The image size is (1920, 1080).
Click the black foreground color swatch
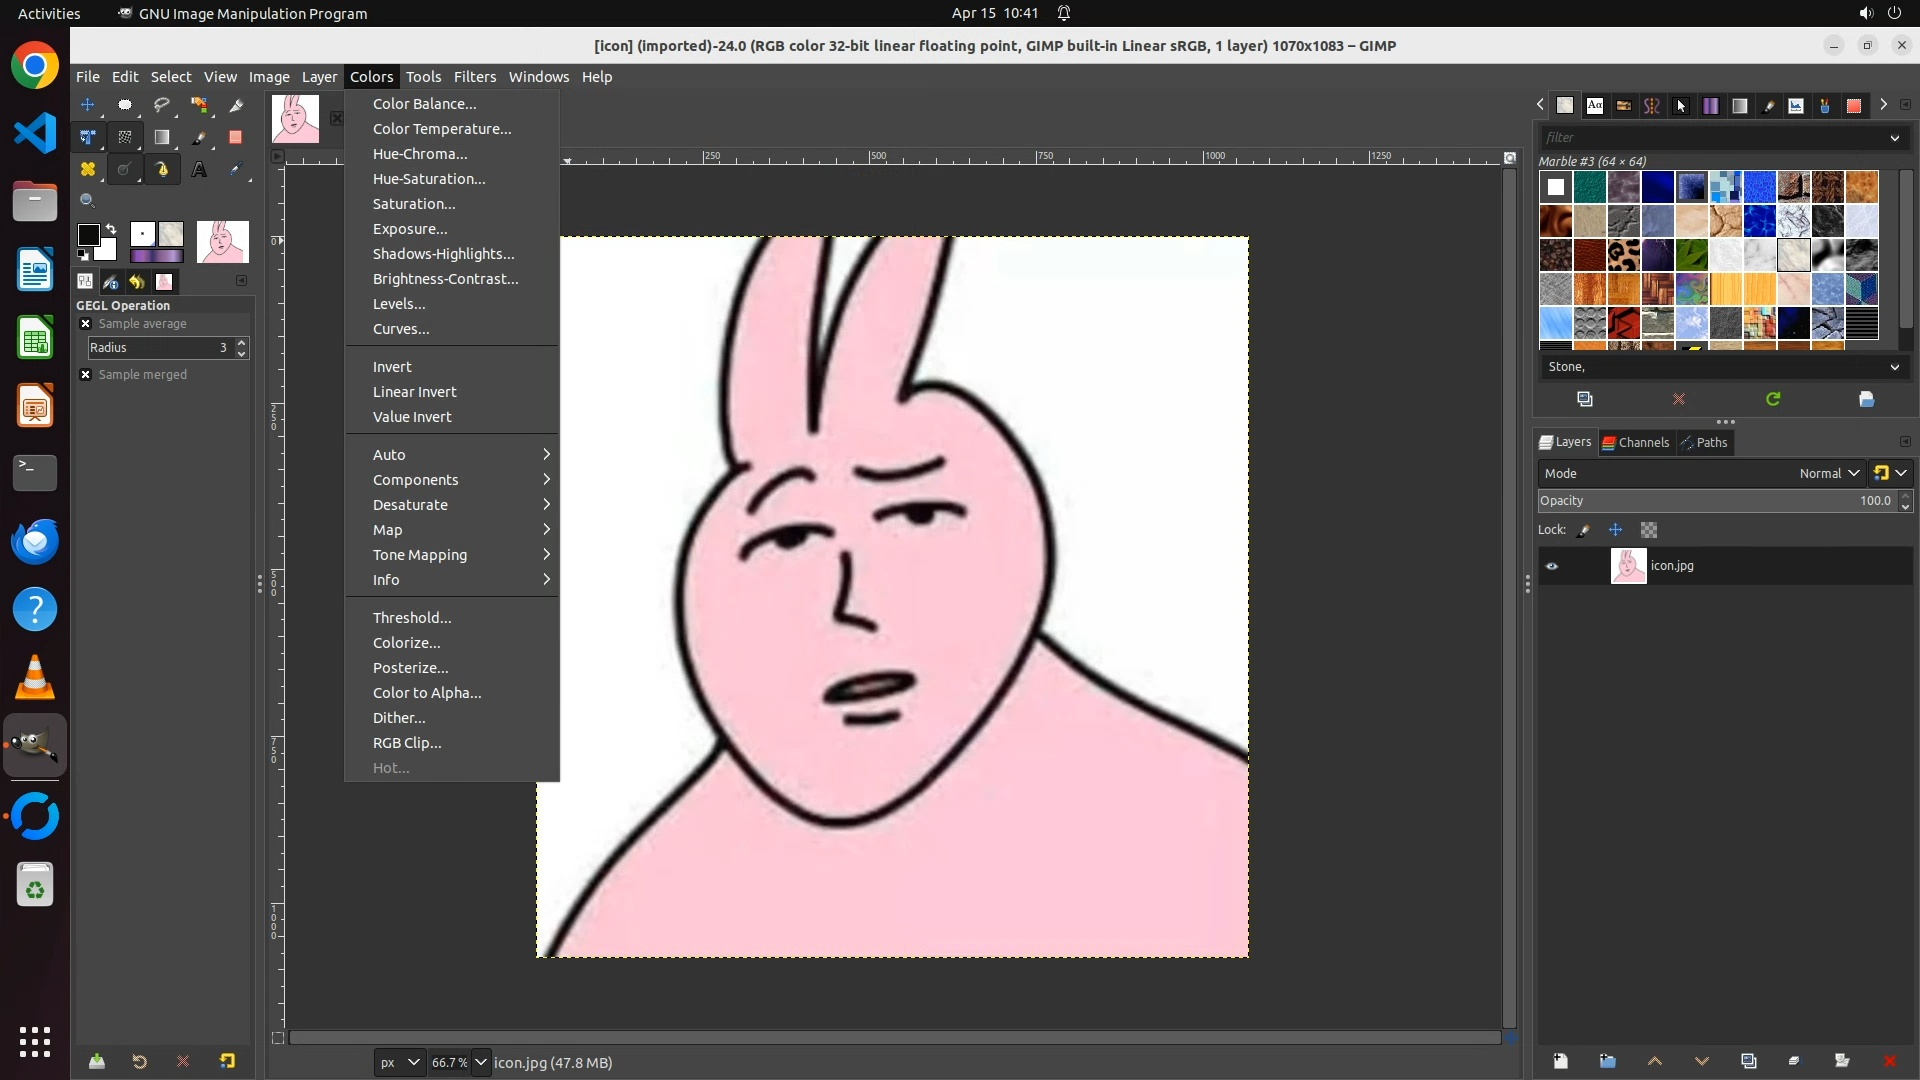(87, 234)
